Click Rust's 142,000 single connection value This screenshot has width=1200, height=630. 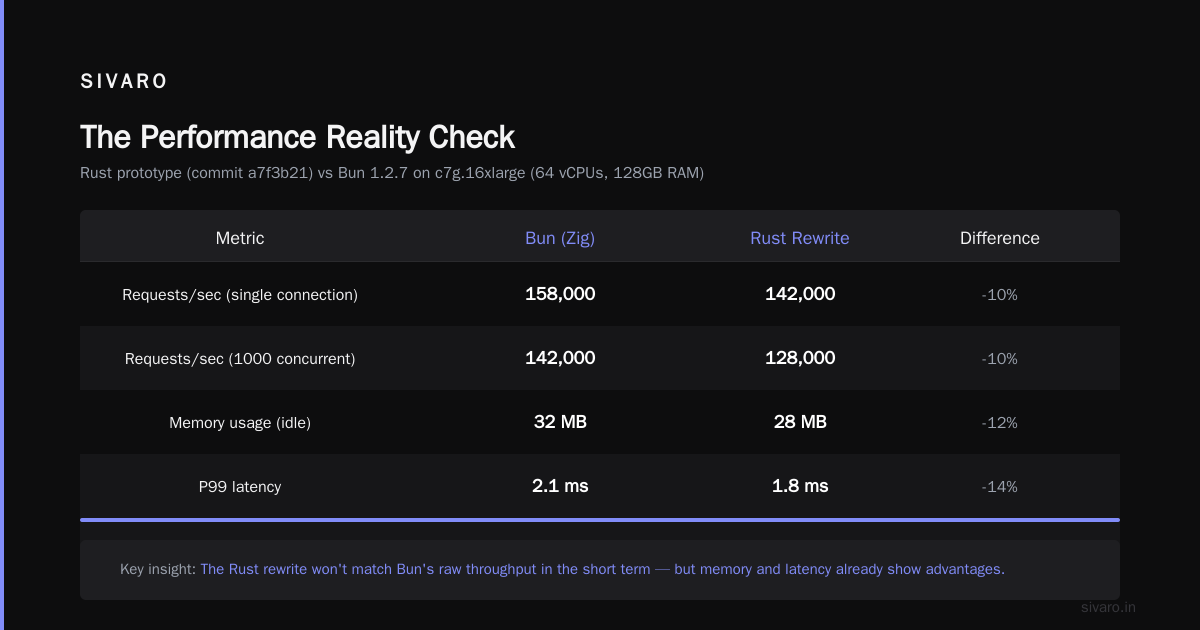(800, 294)
